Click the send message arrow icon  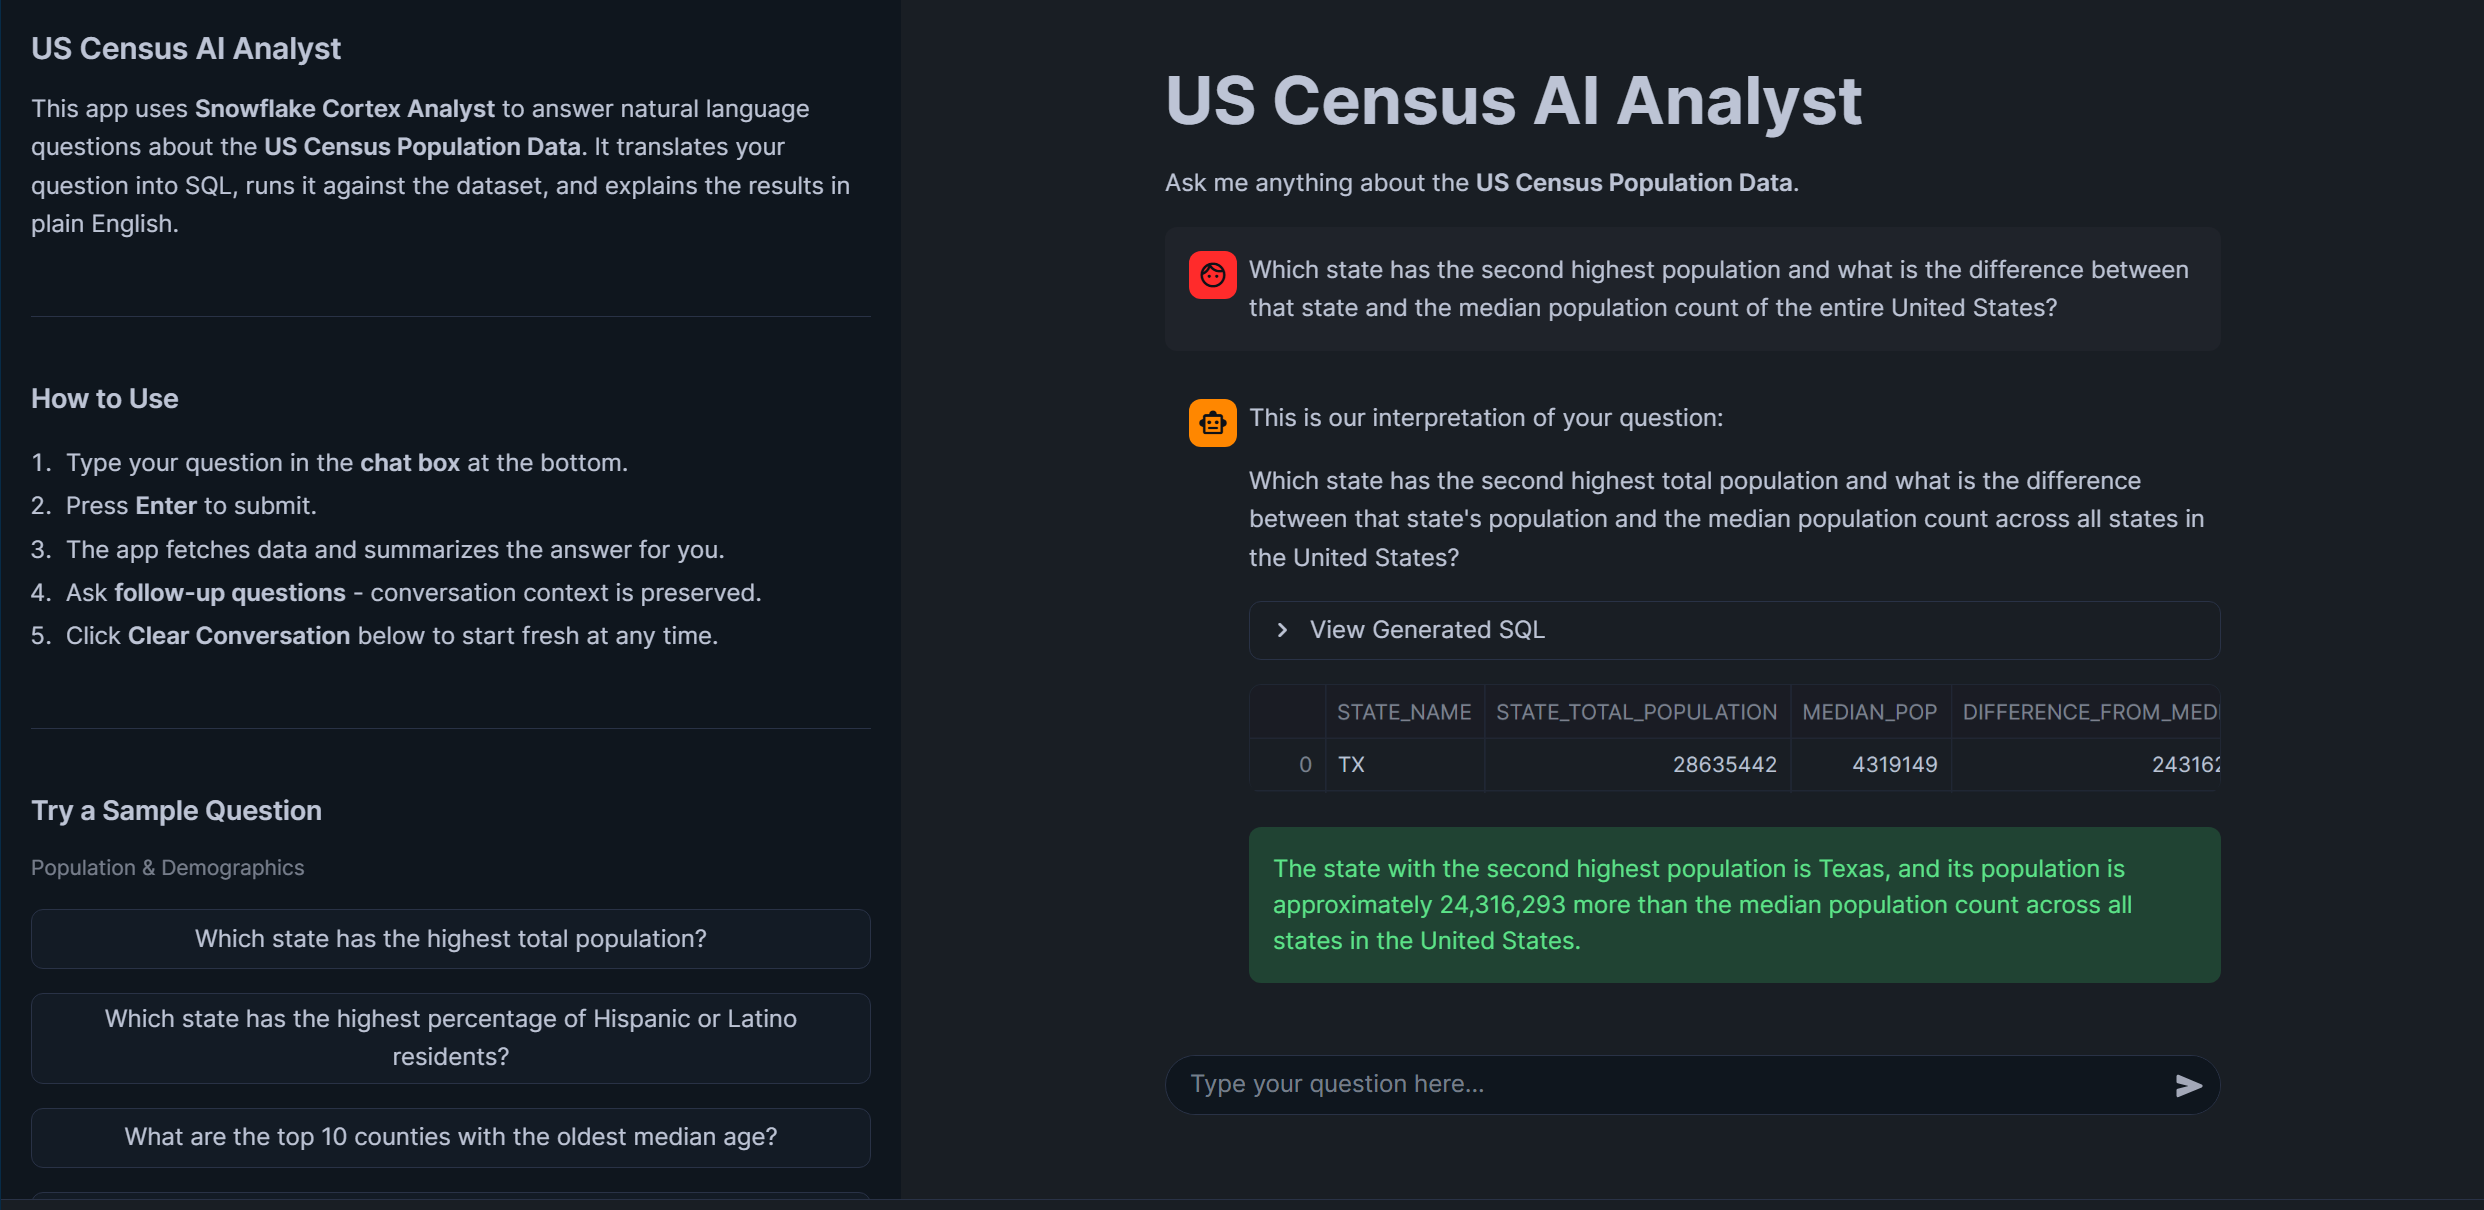2189,1085
